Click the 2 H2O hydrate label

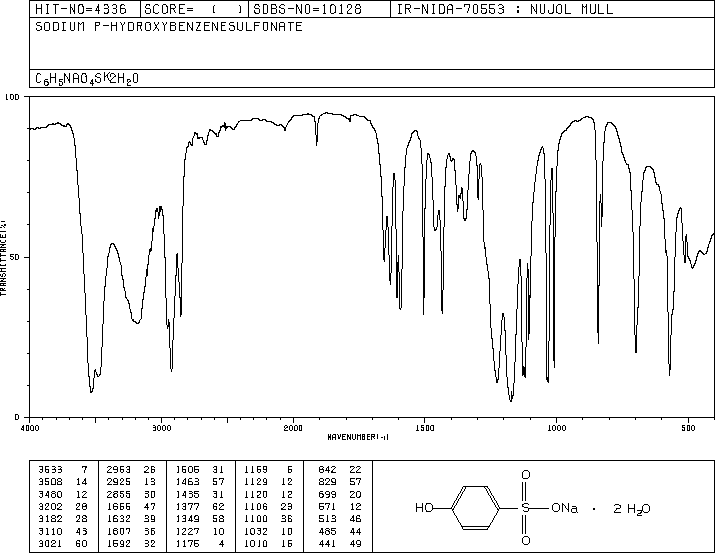tap(632, 509)
